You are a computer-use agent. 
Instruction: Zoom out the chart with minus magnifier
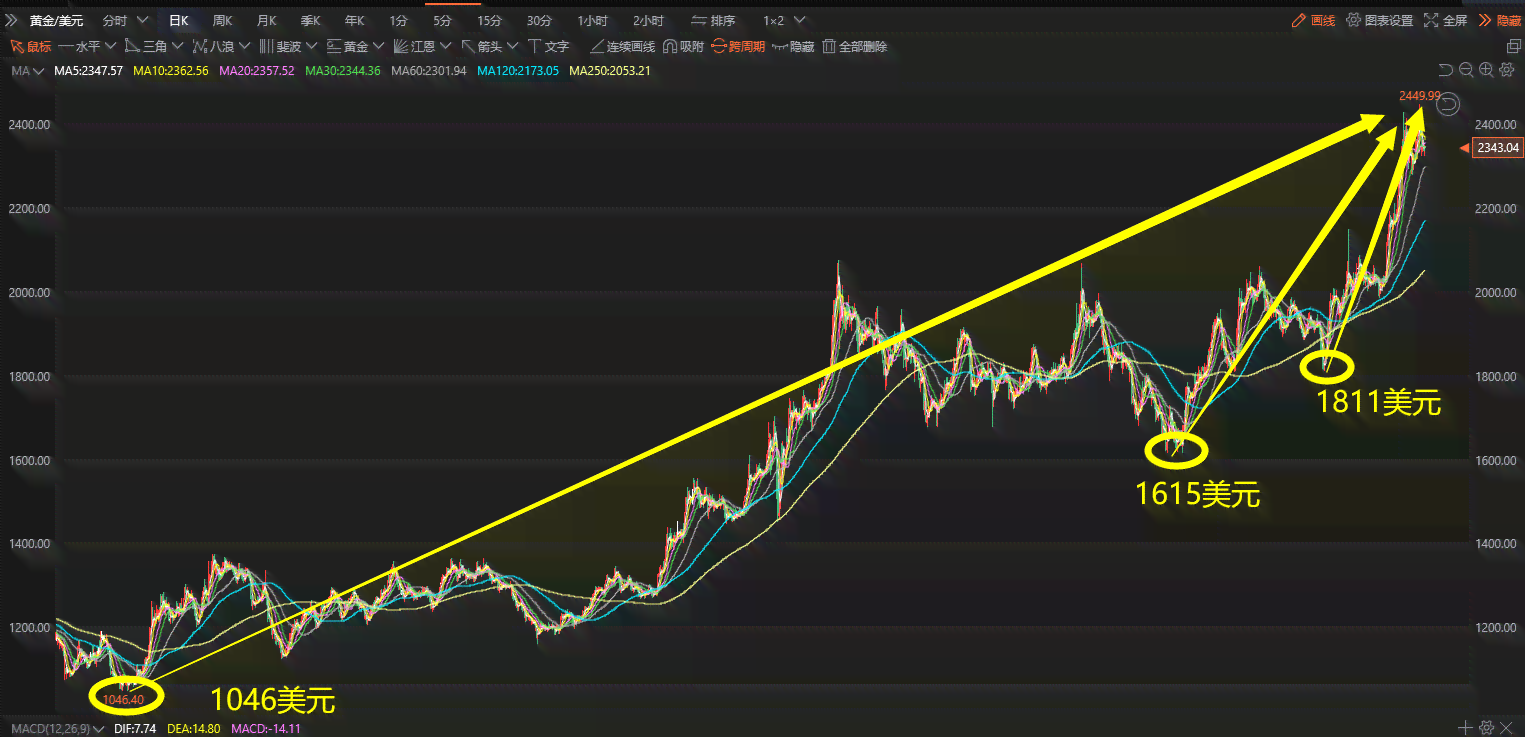pyautogui.click(x=1466, y=70)
